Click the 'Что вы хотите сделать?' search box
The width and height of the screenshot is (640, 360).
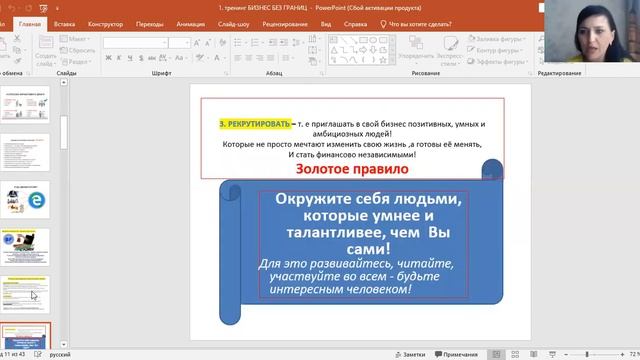pos(416,24)
